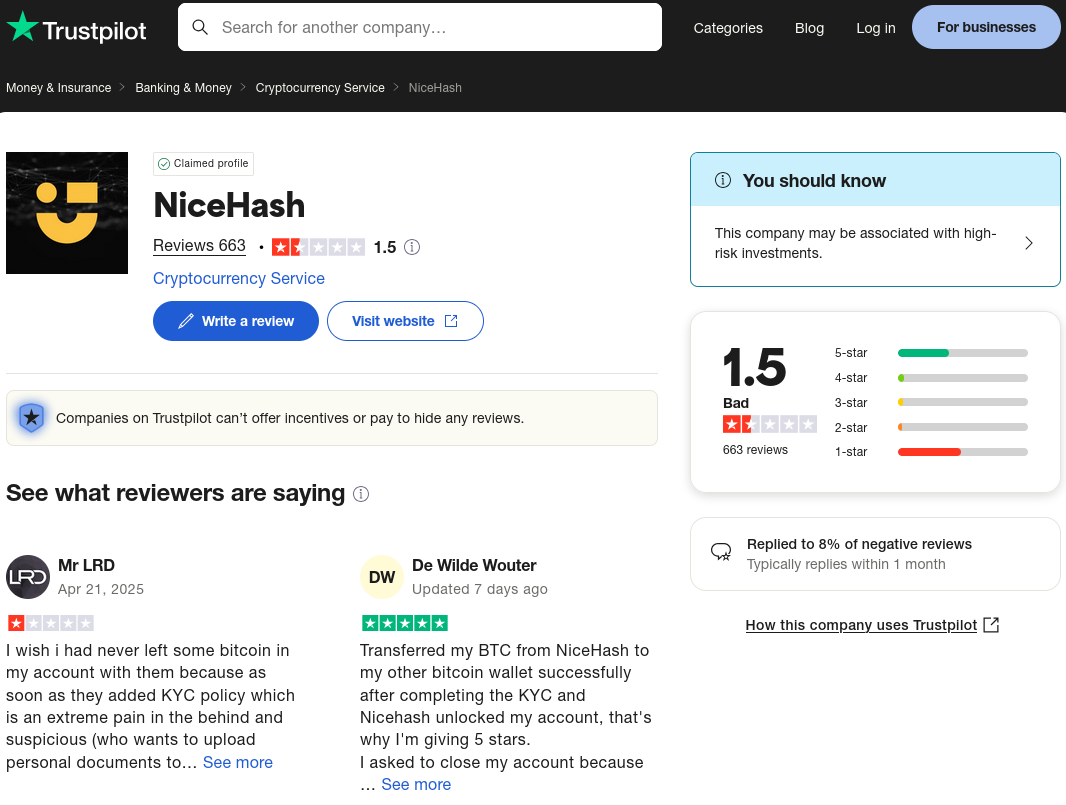
Task: Click the Trustpilot star logo
Action: (x=22, y=27)
